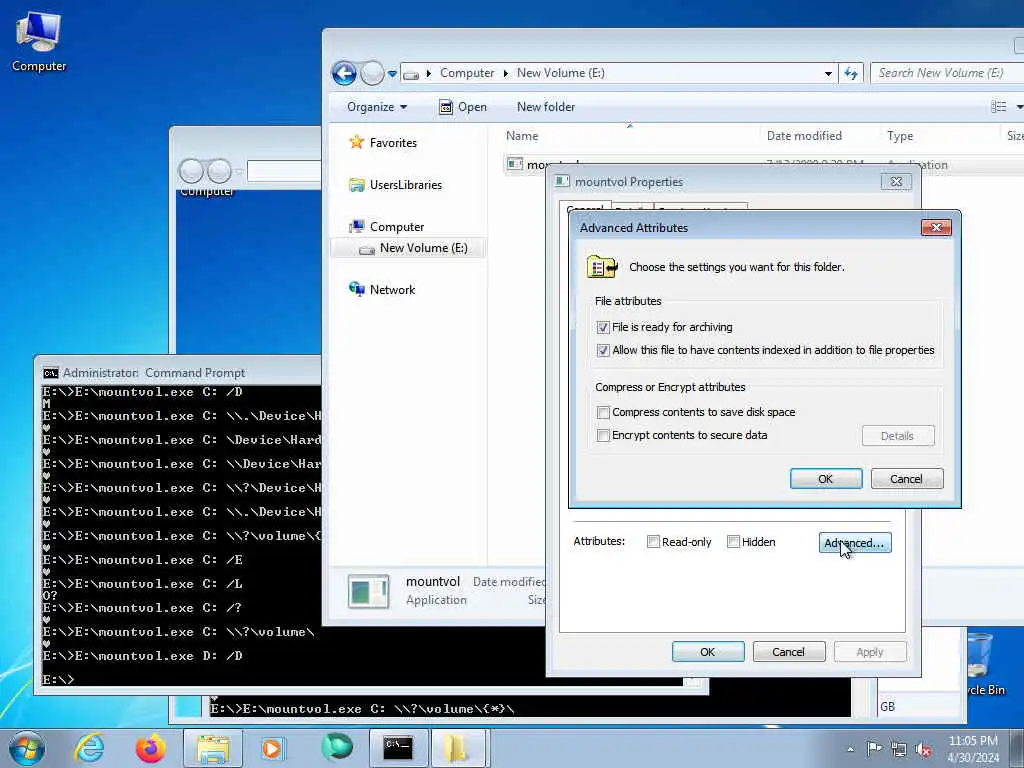Click the green round taskbar app icon
This screenshot has width=1024, height=768.
coord(336,748)
